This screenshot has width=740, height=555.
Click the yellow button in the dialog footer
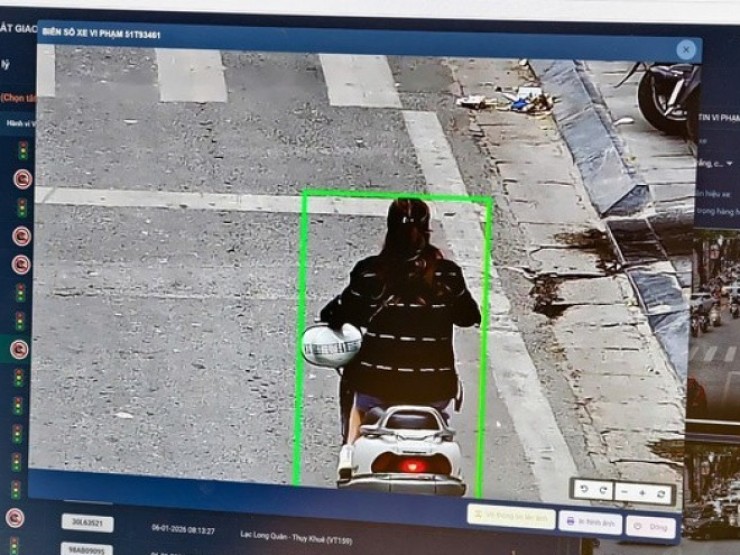[510, 517]
